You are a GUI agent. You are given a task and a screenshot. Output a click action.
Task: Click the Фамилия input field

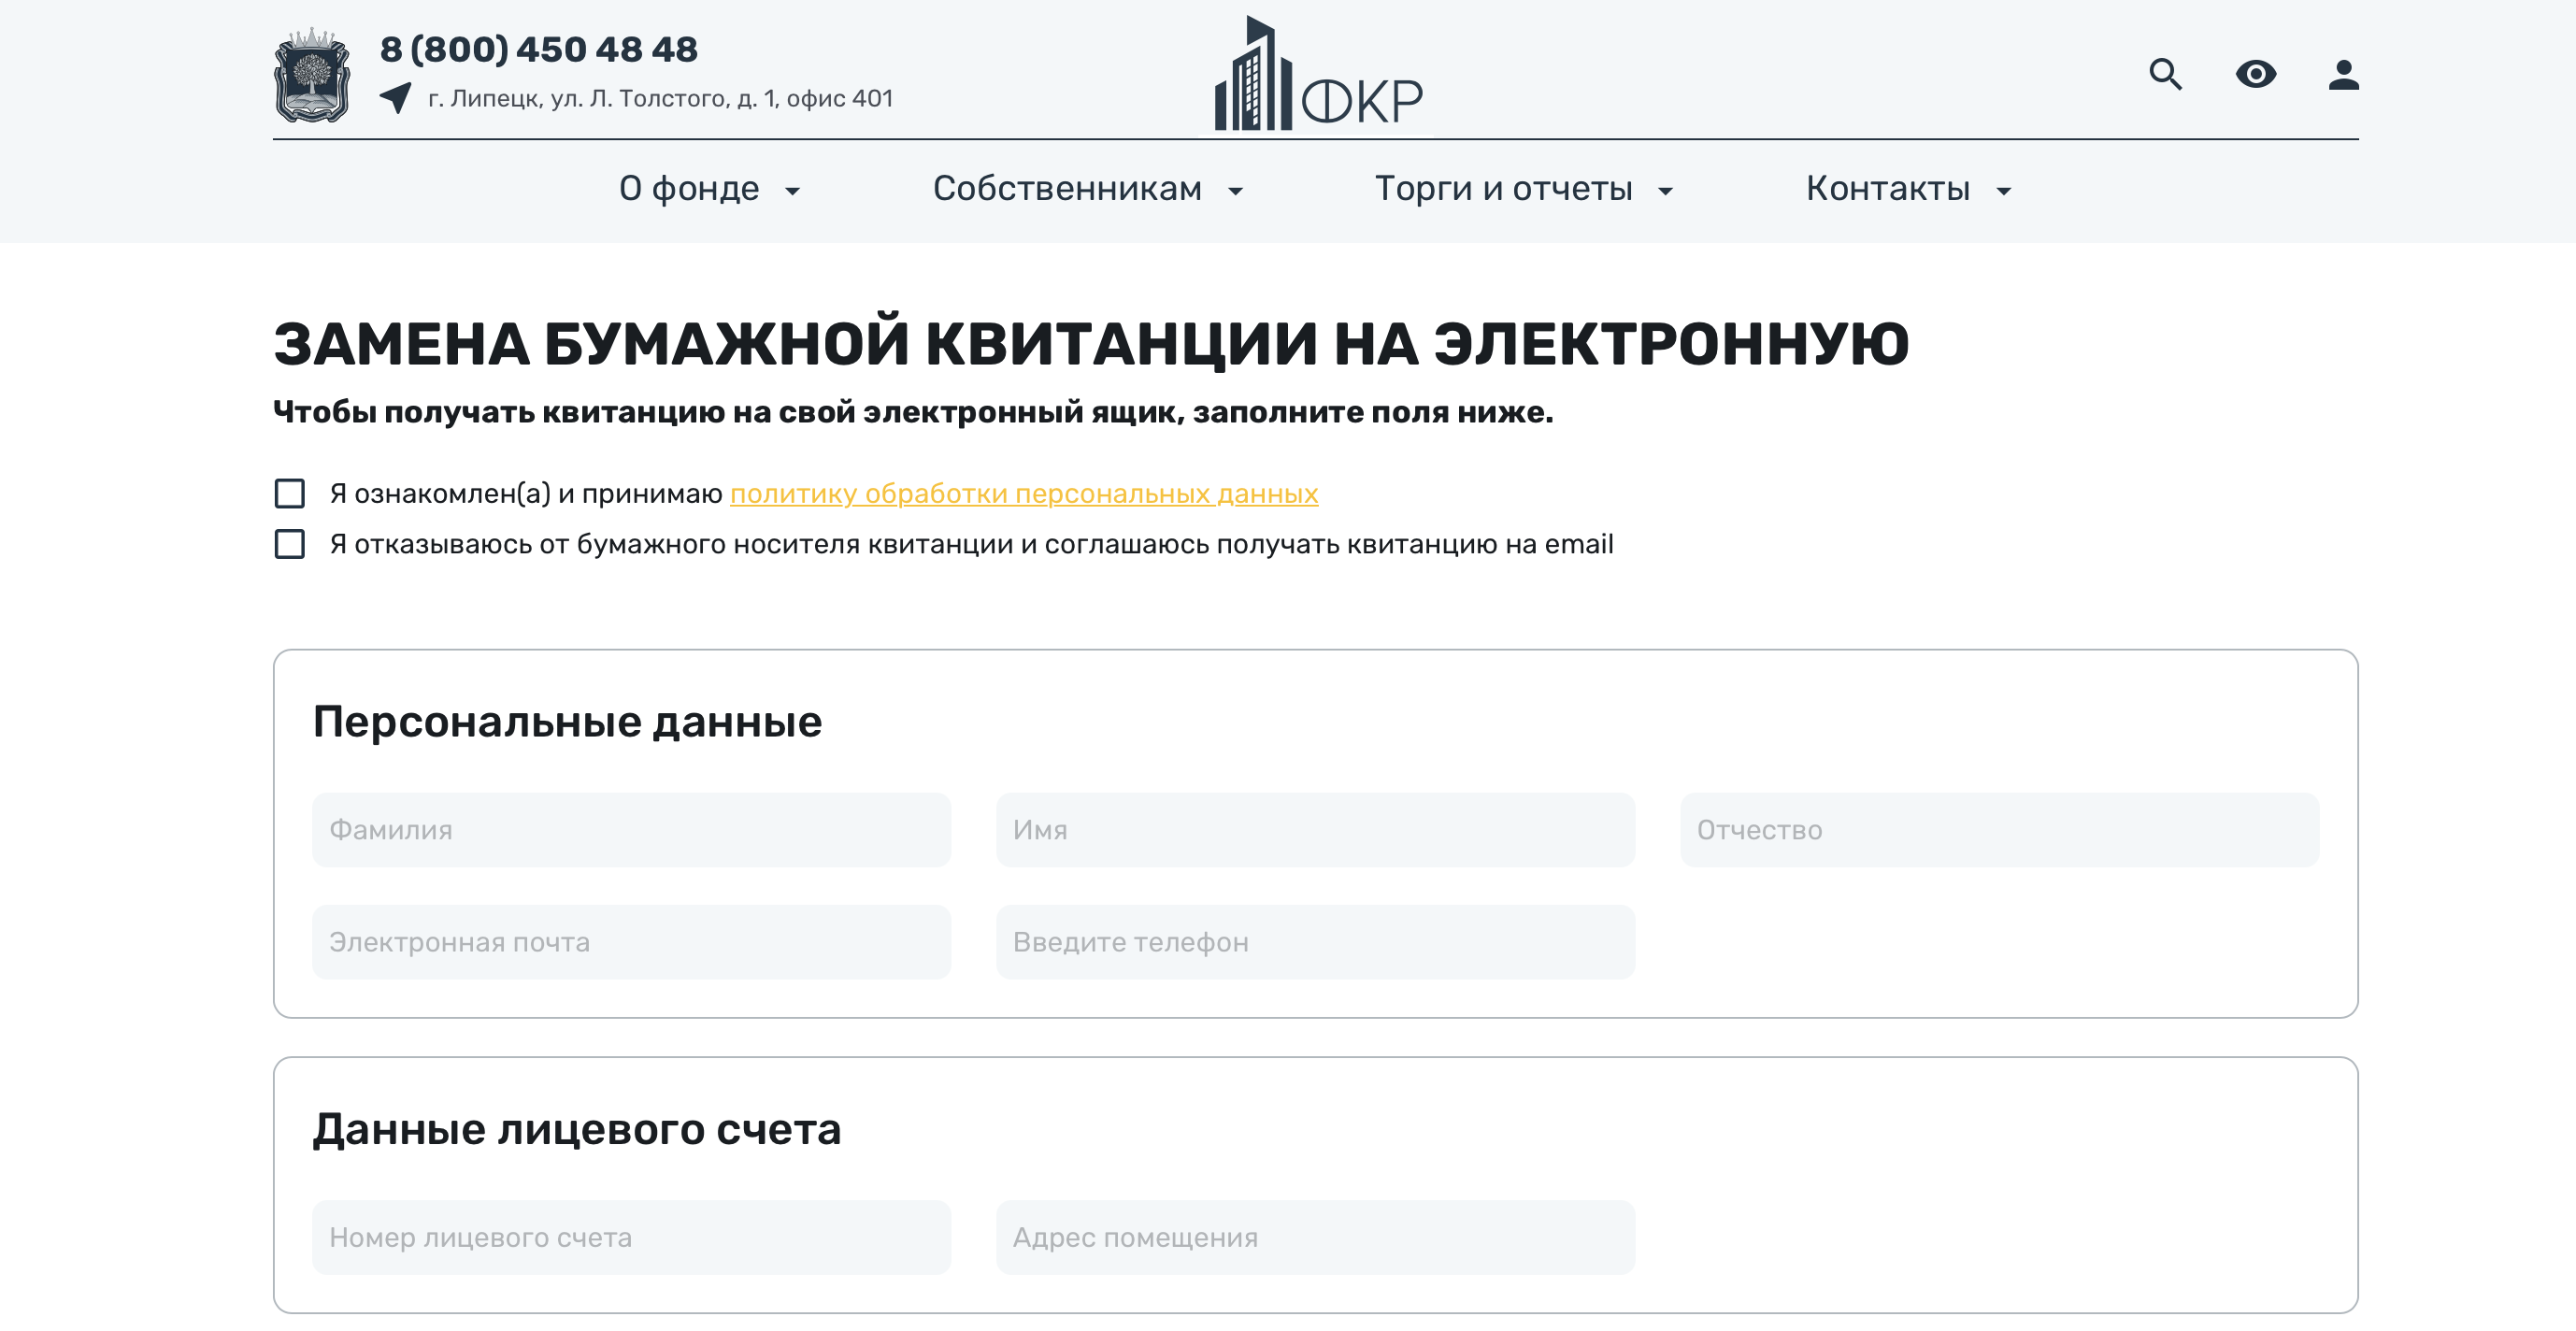631,830
